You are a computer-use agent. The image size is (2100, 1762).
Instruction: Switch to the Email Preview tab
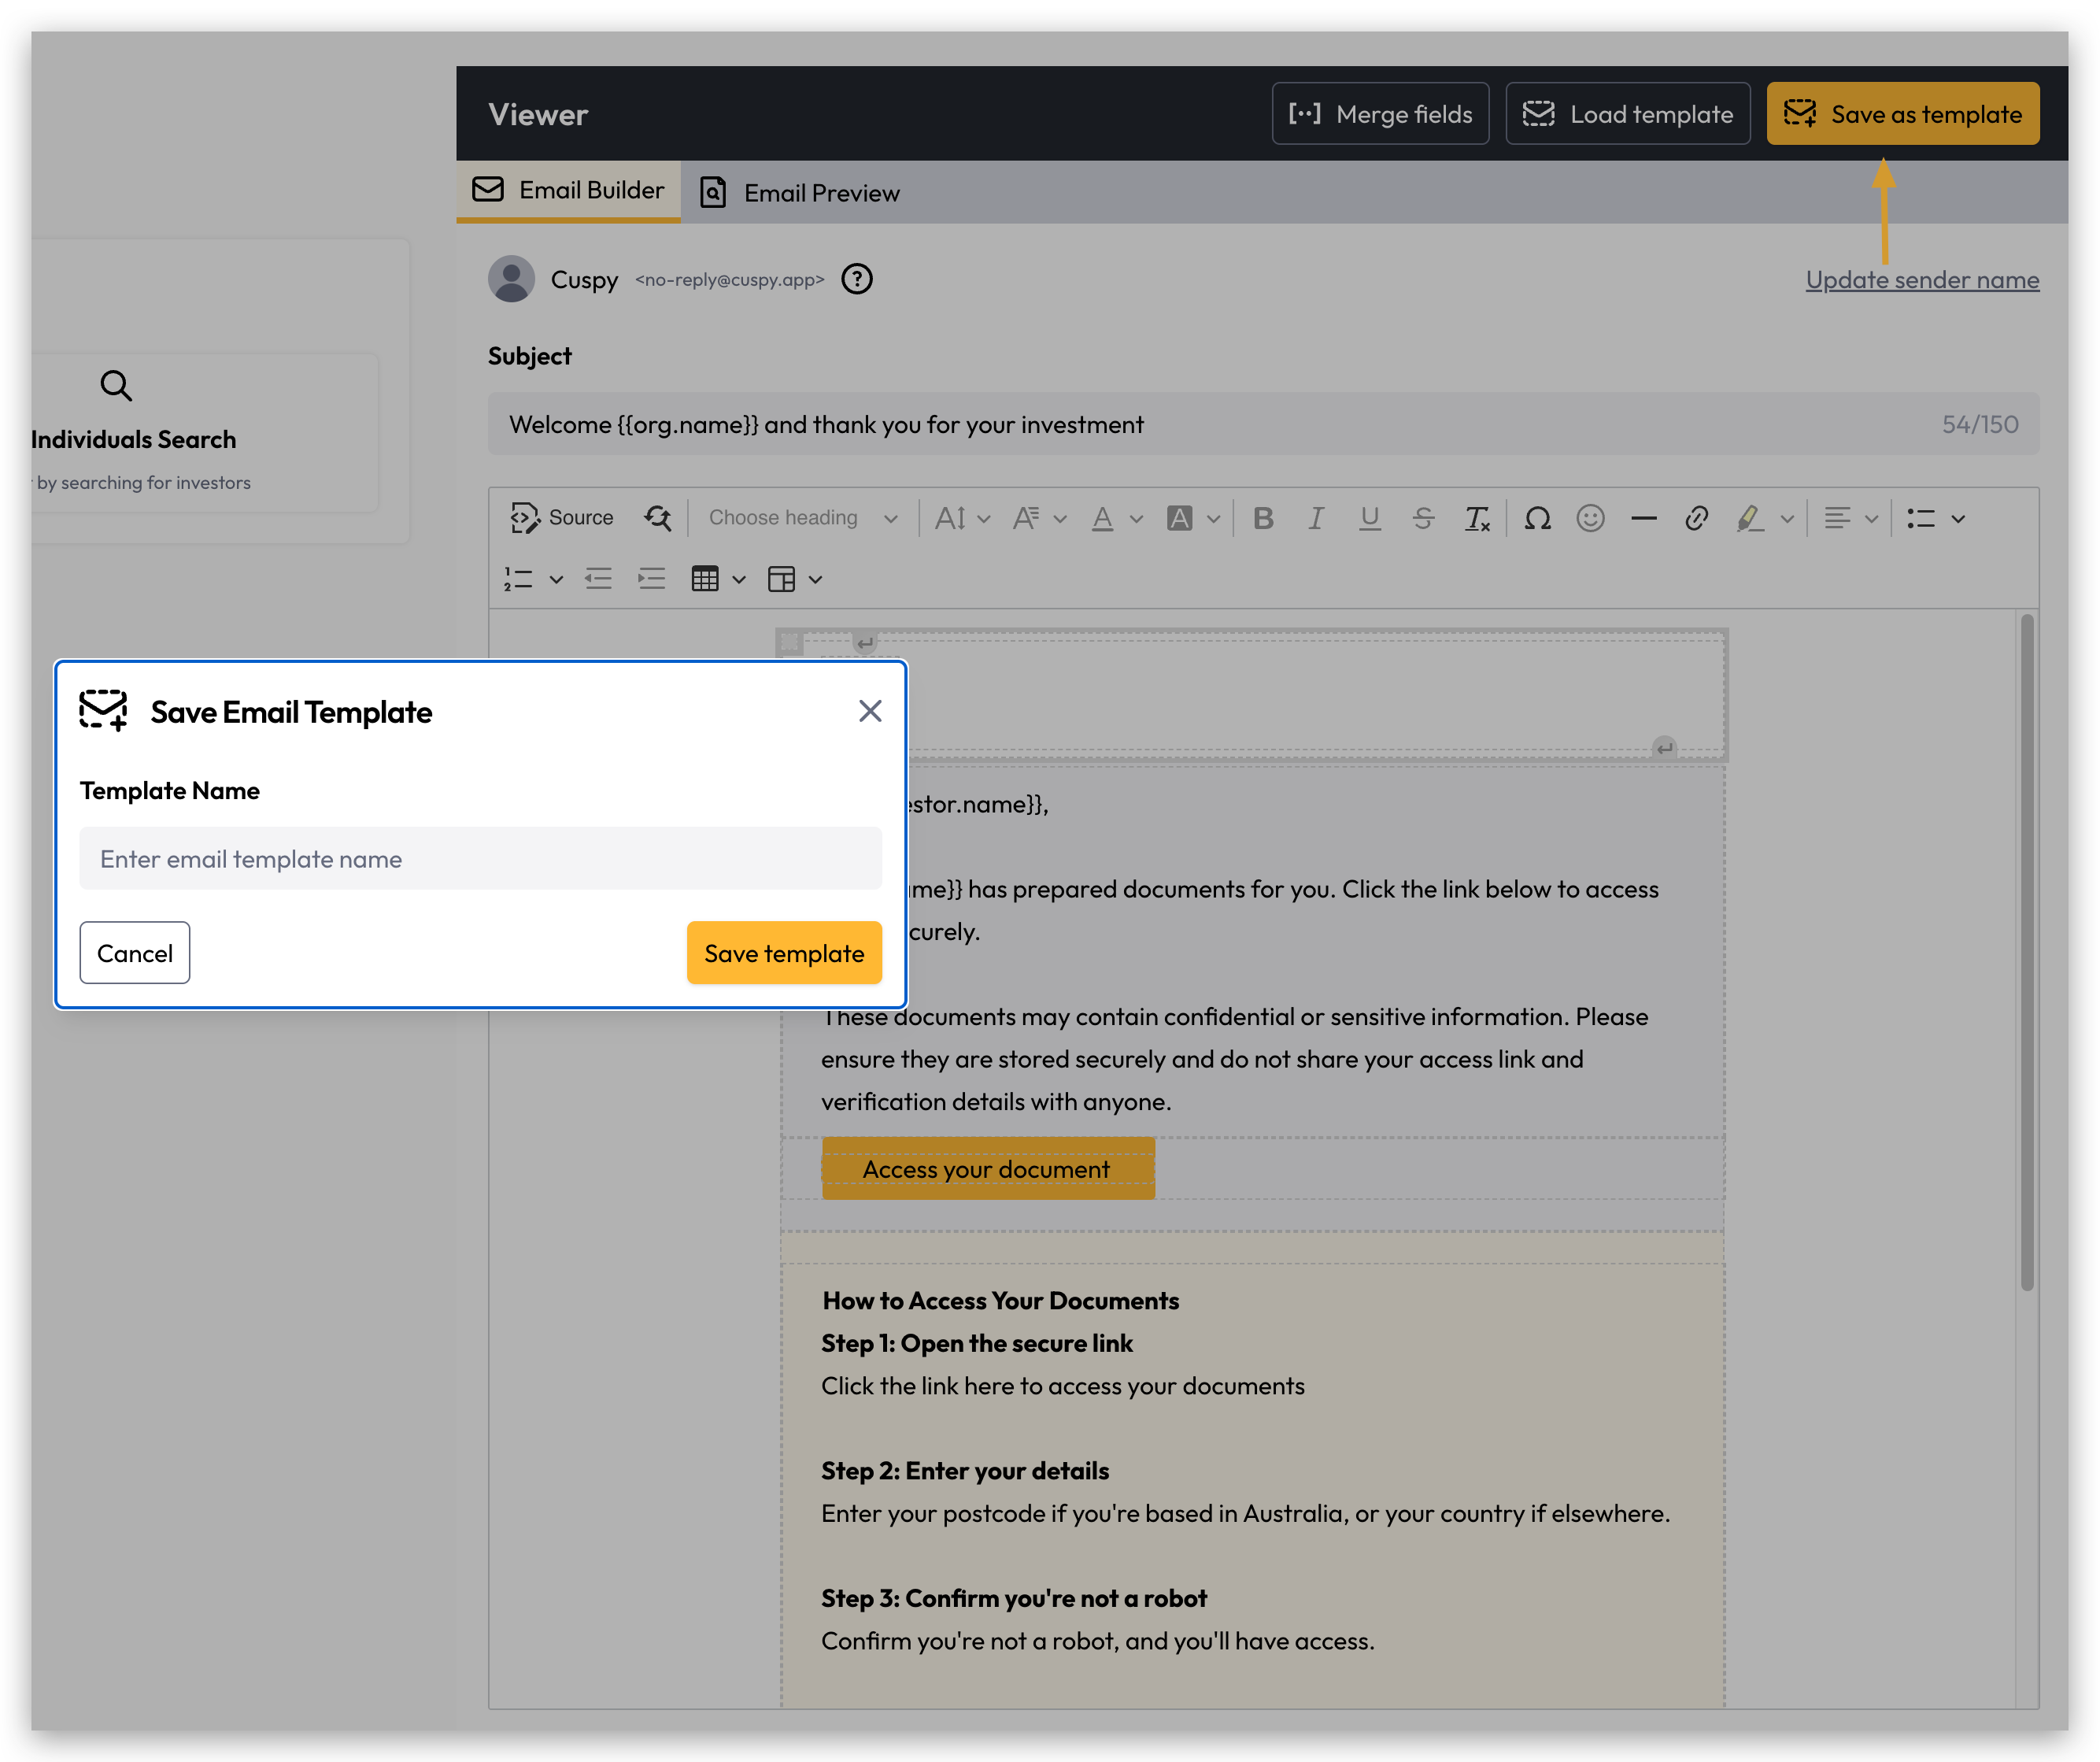[800, 192]
